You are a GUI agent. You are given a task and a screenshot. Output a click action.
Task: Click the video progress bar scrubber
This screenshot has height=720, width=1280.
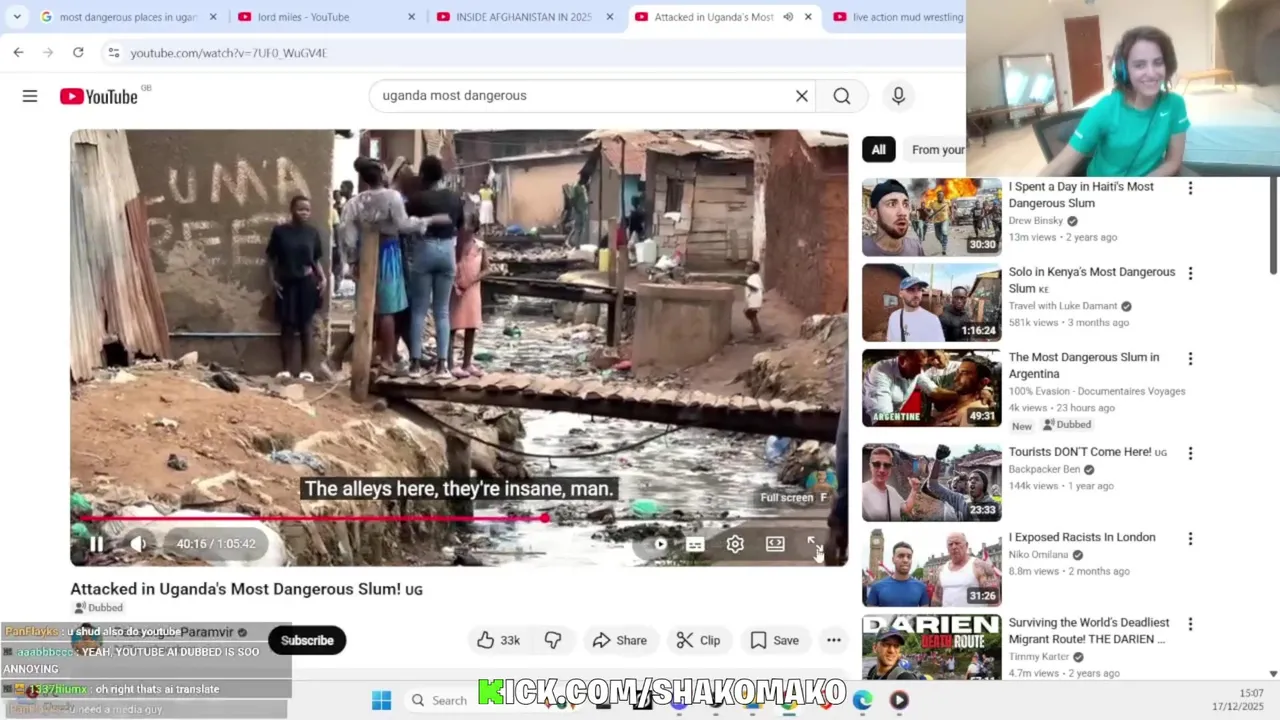click(x=545, y=518)
